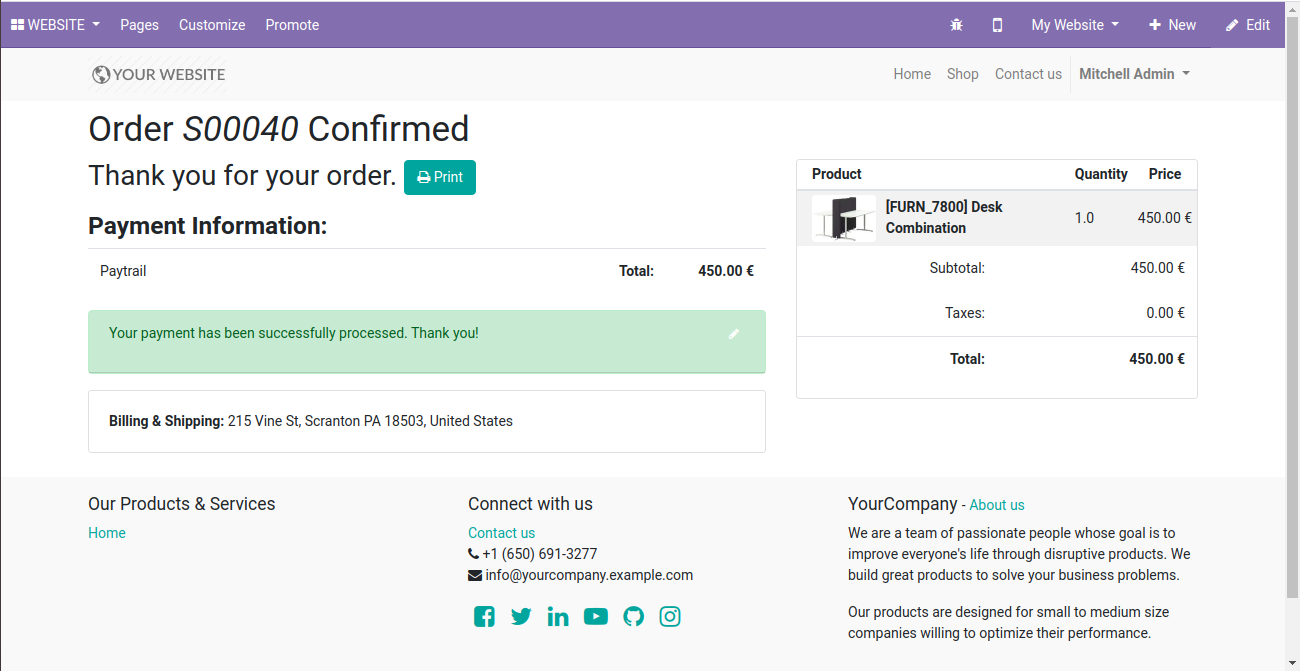Click the Desk Combination product thumbnail

tap(843, 218)
